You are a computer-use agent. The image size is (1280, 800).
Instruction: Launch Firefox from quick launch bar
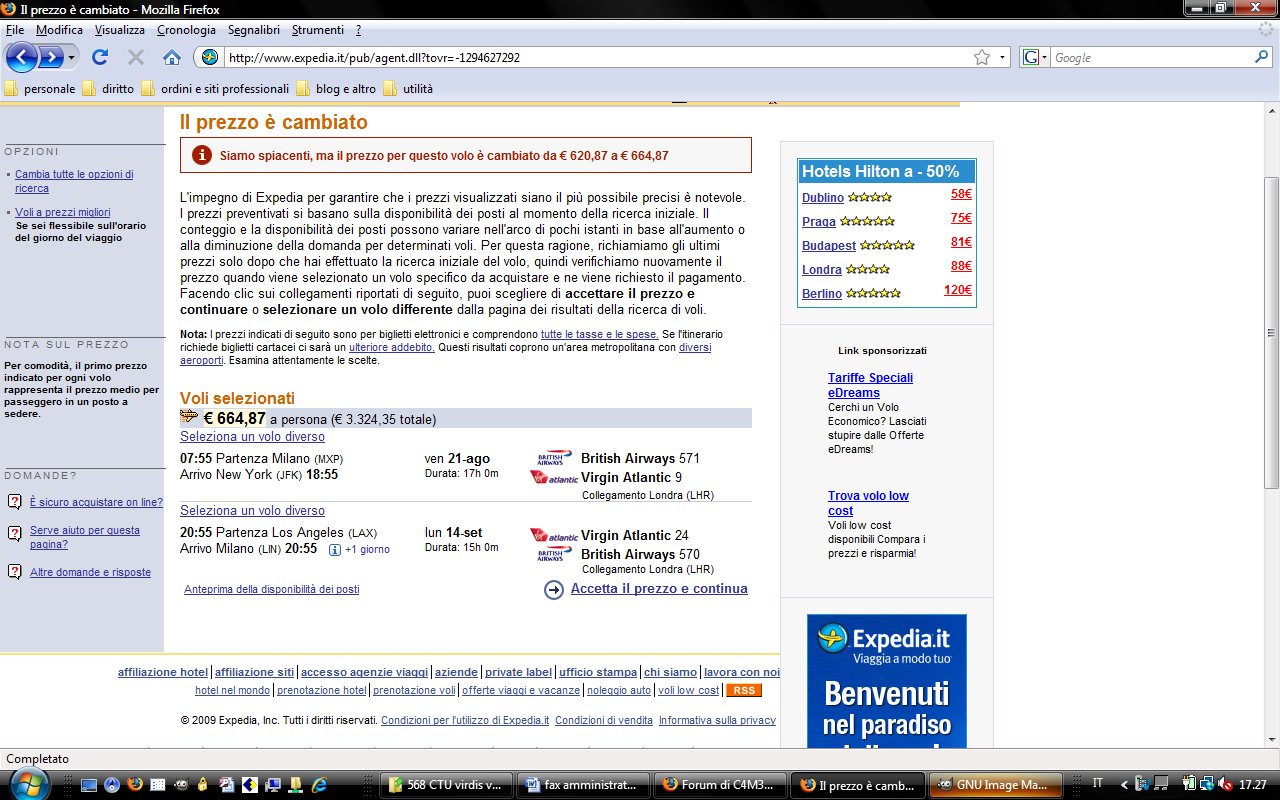click(135, 784)
